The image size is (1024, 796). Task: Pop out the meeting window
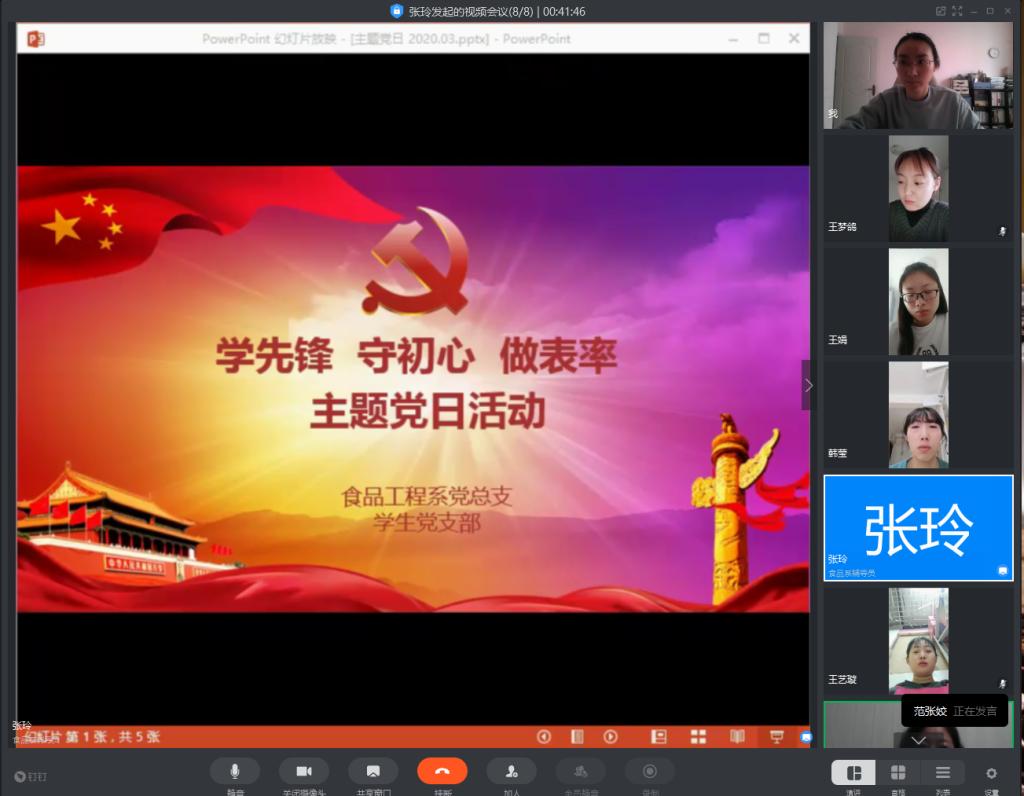pos(940,11)
